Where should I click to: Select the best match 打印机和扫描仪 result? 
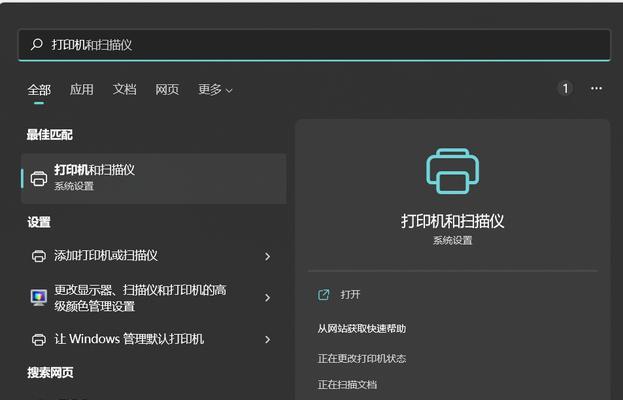154,179
